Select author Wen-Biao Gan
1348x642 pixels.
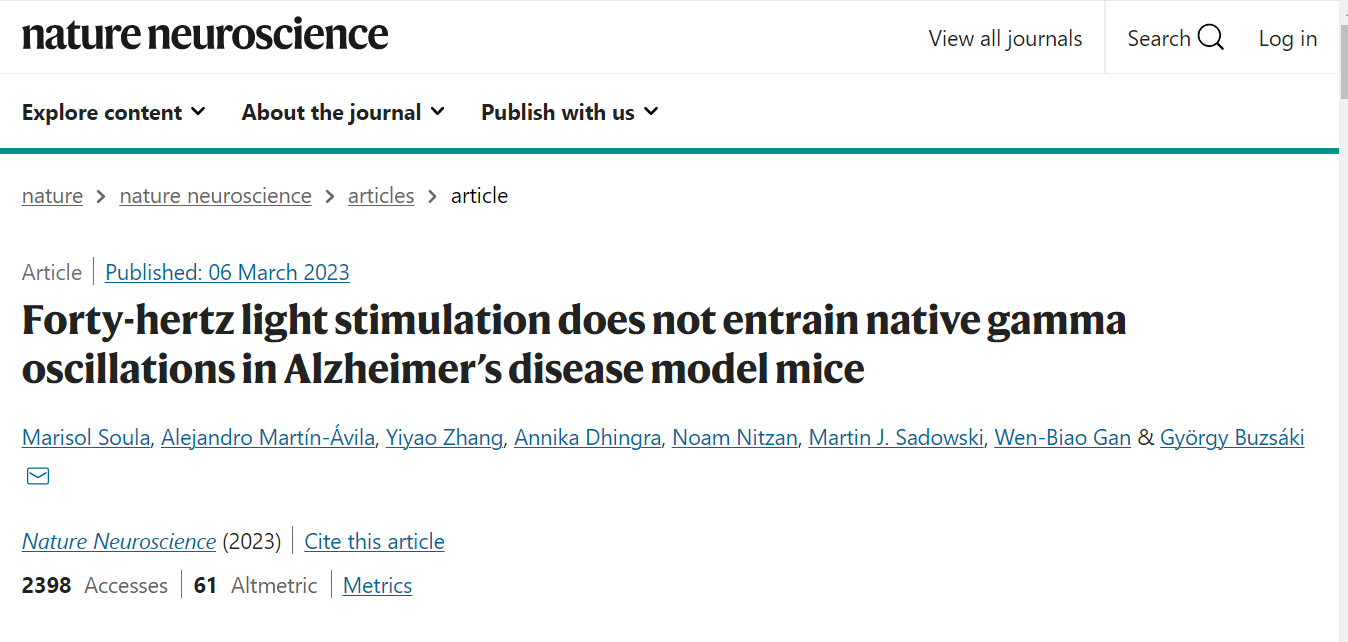pyautogui.click(x=1062, y=438)
